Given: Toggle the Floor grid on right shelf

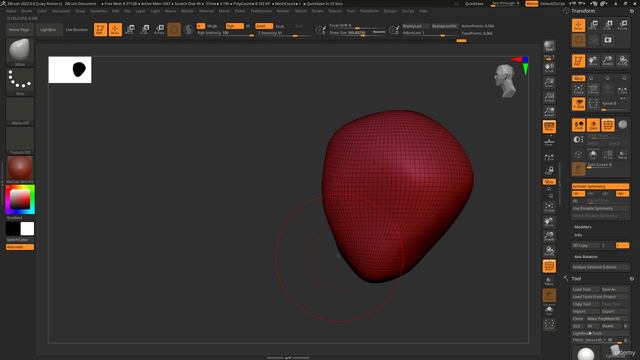Looking at the screenshot, I should [549, 141].
